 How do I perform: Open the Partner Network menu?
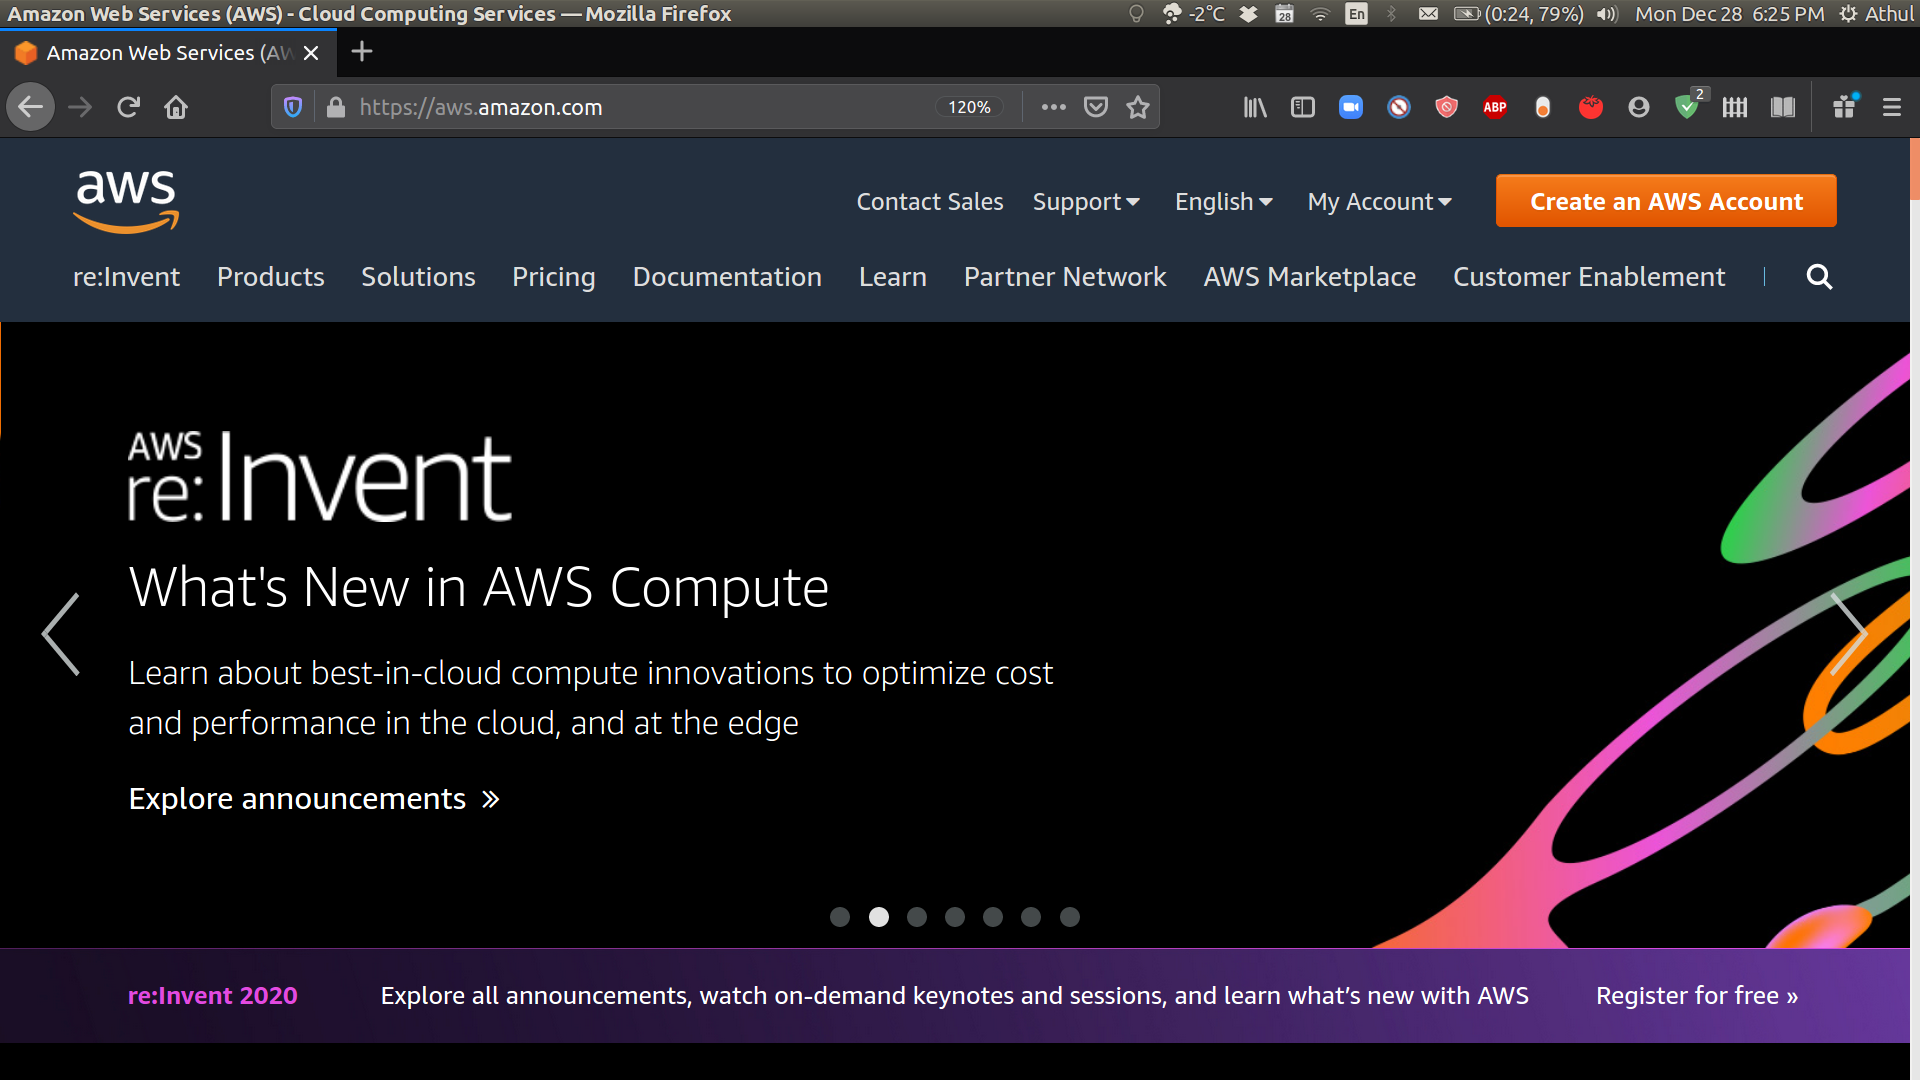1065,277
